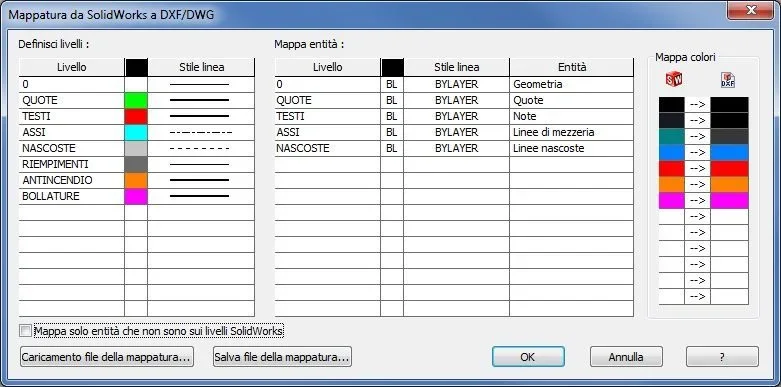This screenshot has height=387, width=781.
Task: Click the Quote entity cell
Action: point(571,100)
